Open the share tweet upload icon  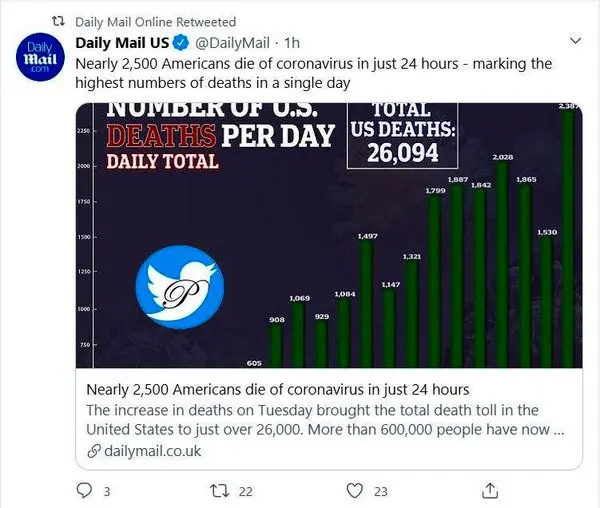[490, 491]
